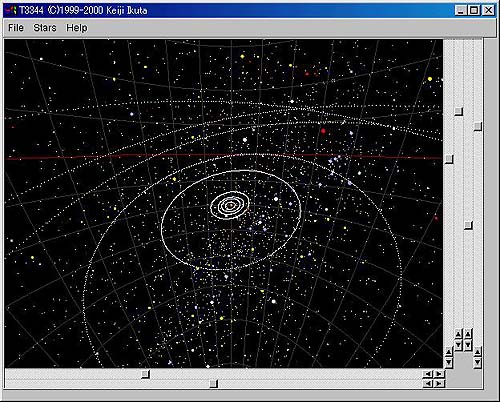Click down arrow of second vertical scrollbar
The image size is (500, 402).
(459, 345)
